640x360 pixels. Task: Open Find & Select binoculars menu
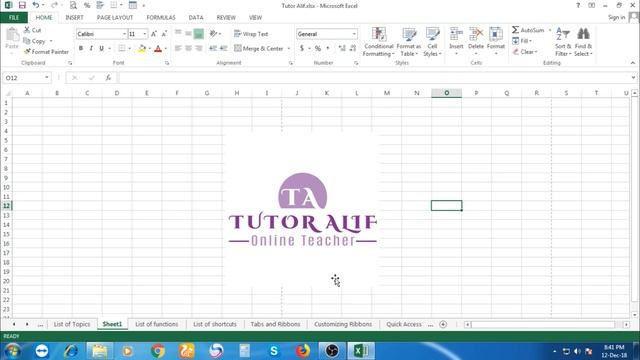point(583,42)
